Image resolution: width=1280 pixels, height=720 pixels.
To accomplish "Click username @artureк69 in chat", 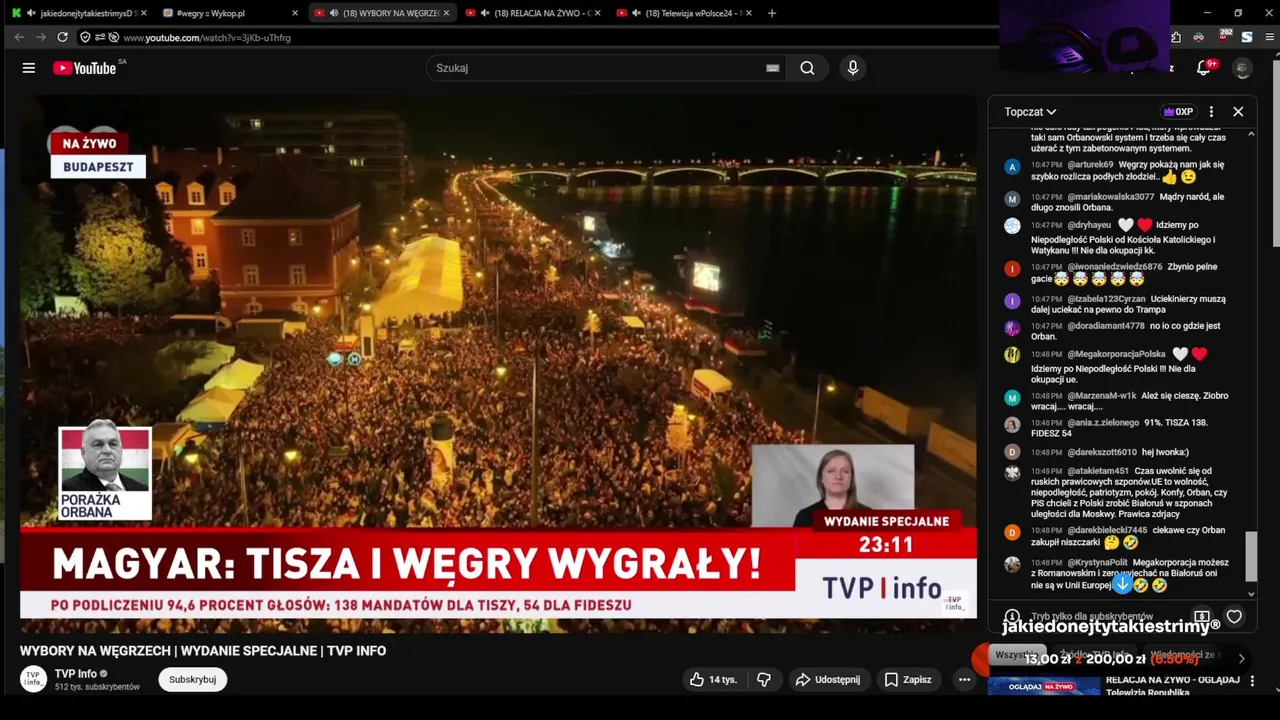I will [1090, 165].
